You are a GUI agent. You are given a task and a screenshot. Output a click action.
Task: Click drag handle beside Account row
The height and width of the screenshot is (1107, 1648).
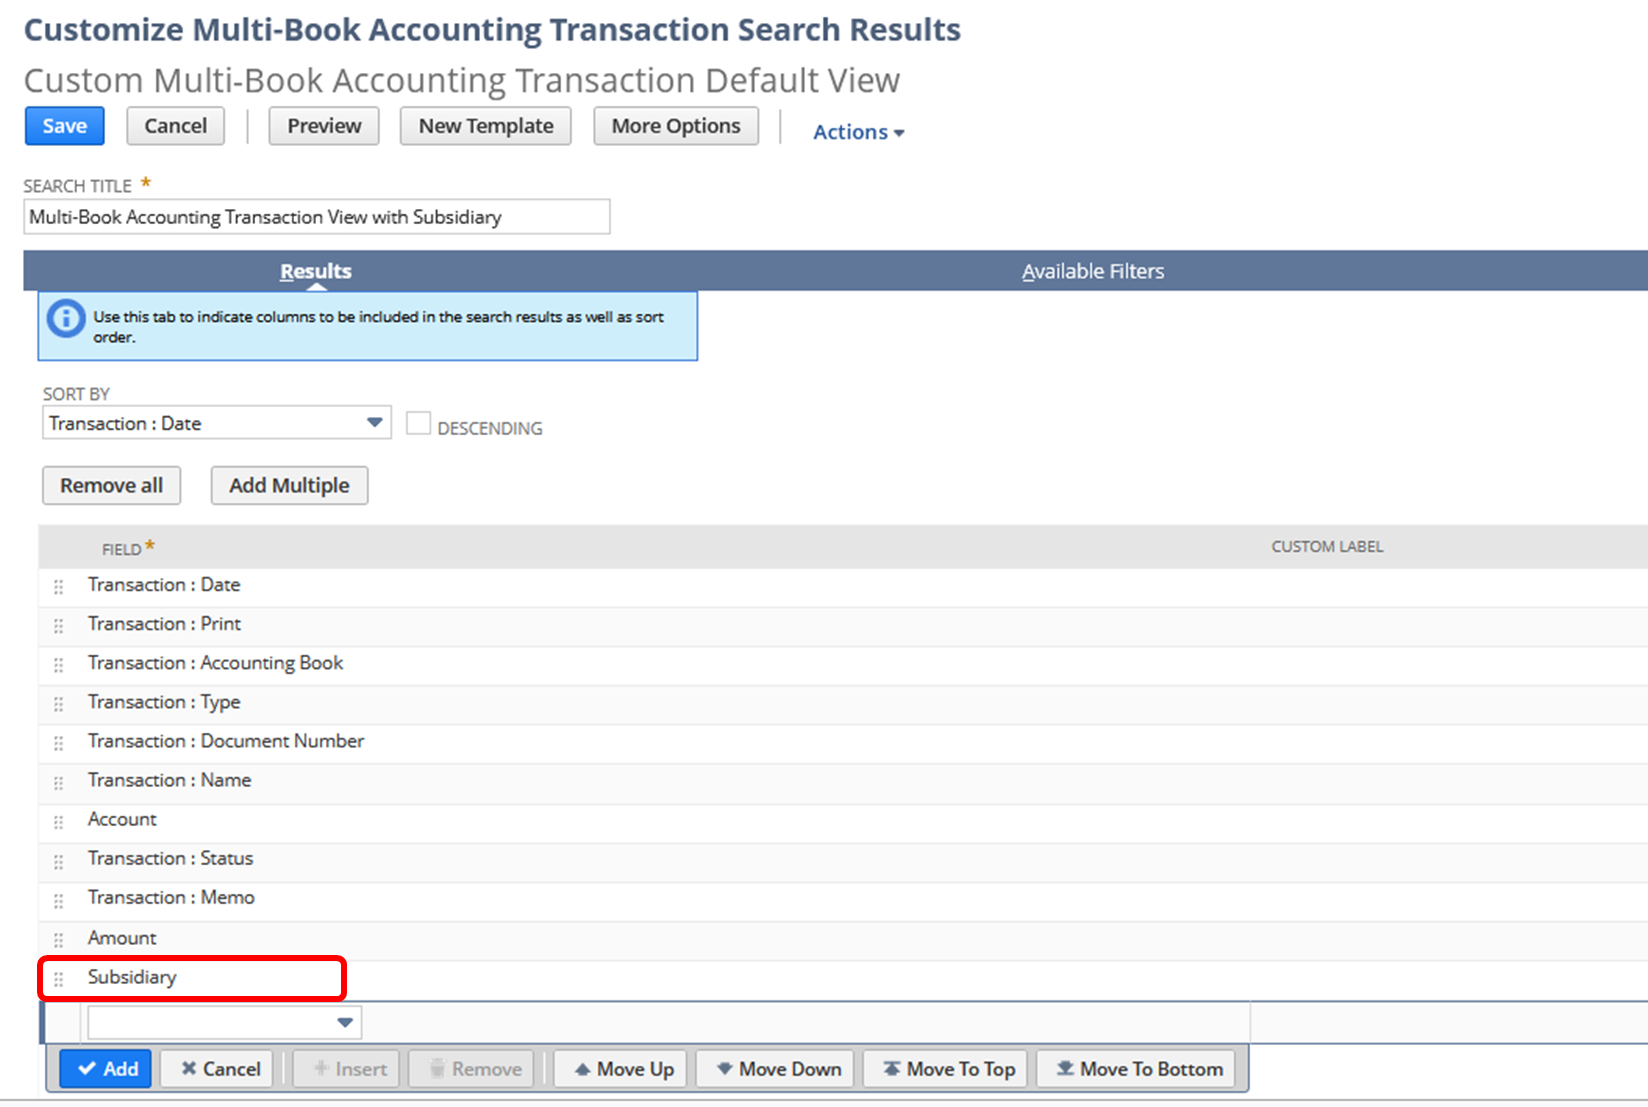[x=58, y=822]
